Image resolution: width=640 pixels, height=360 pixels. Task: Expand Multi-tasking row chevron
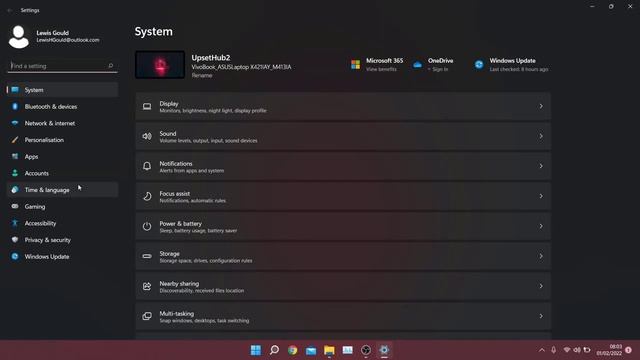pos(541,316)
